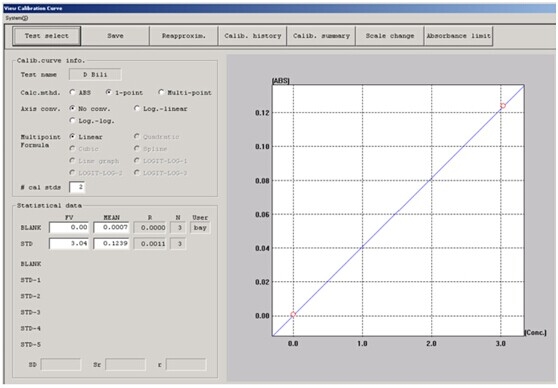Select Quadratic multipoint formula
This screenshot has height=388, width=558.
click(137, 137)
